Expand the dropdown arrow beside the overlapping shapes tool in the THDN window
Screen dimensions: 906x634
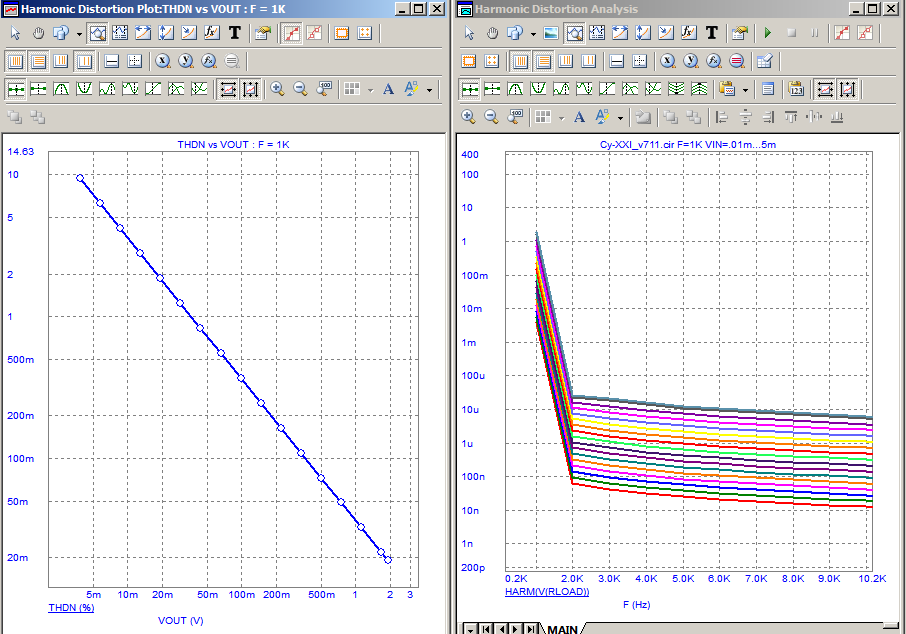coord(79,33)
